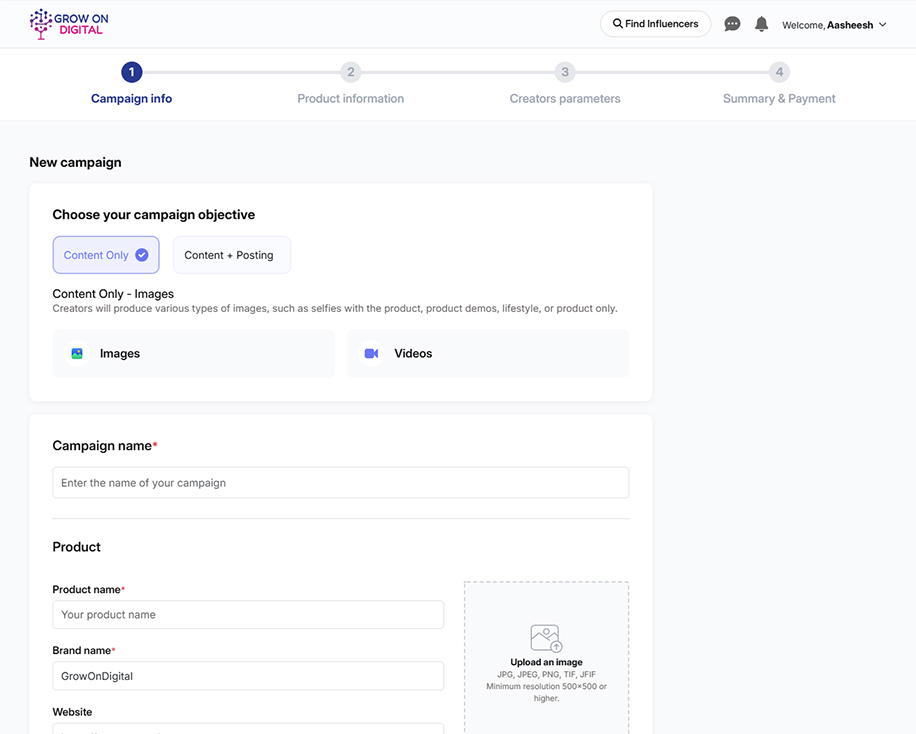The height and width of the screenshot is (734, 916).
Task: Select the Content Only objective
Action: coord(105,255)
